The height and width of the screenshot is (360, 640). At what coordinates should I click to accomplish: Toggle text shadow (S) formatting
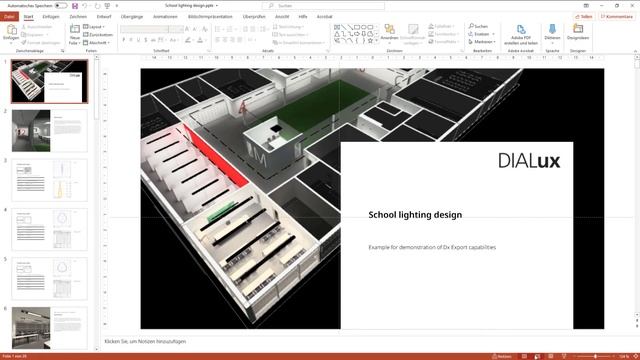[146, 40]
